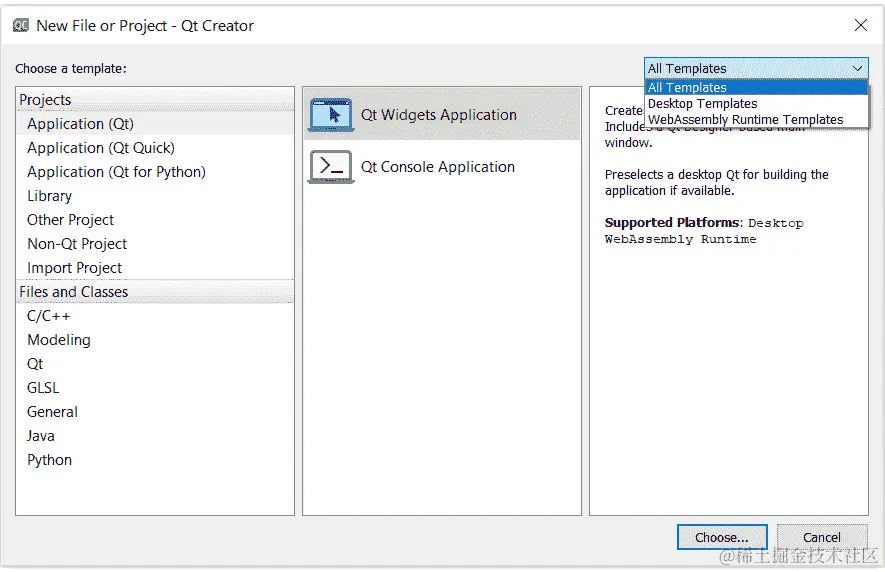Screen dimensions: 885x572
Task: Select GLSL file category
Action: pyautogui.click(x=155, y=388)
